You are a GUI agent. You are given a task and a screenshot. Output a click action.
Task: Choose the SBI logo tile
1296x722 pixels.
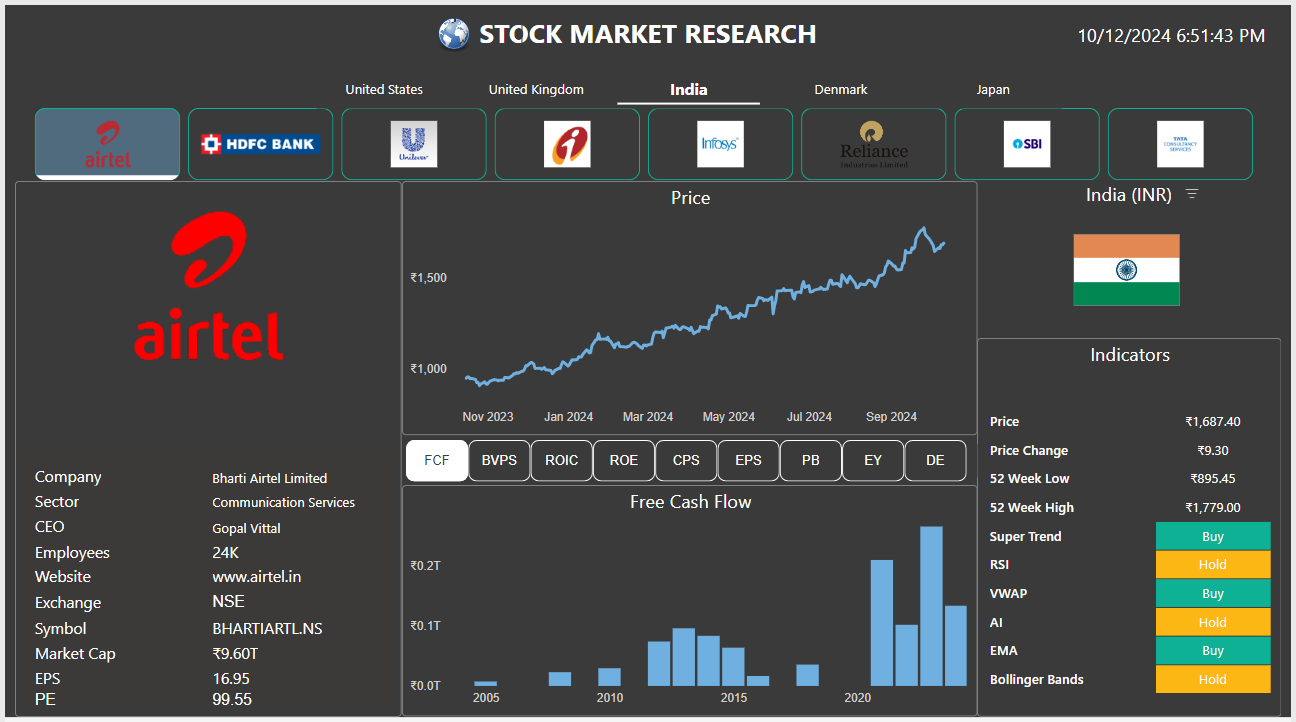[1027, 144]
